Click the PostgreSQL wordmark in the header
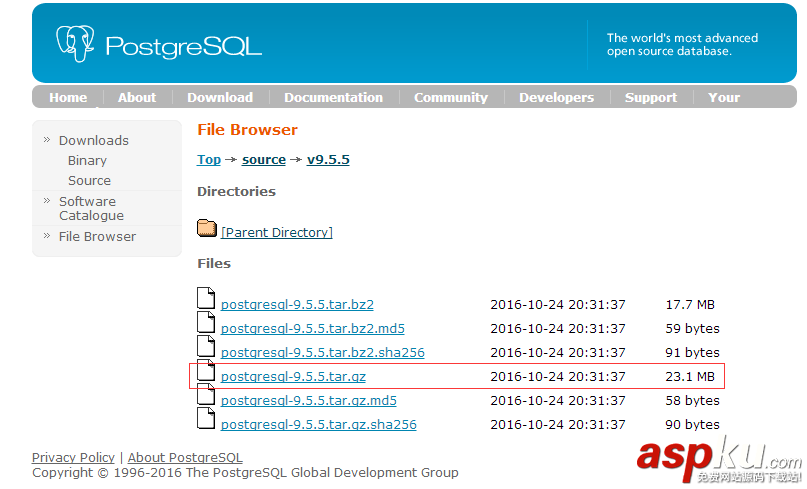 click(x=184, y=47)
